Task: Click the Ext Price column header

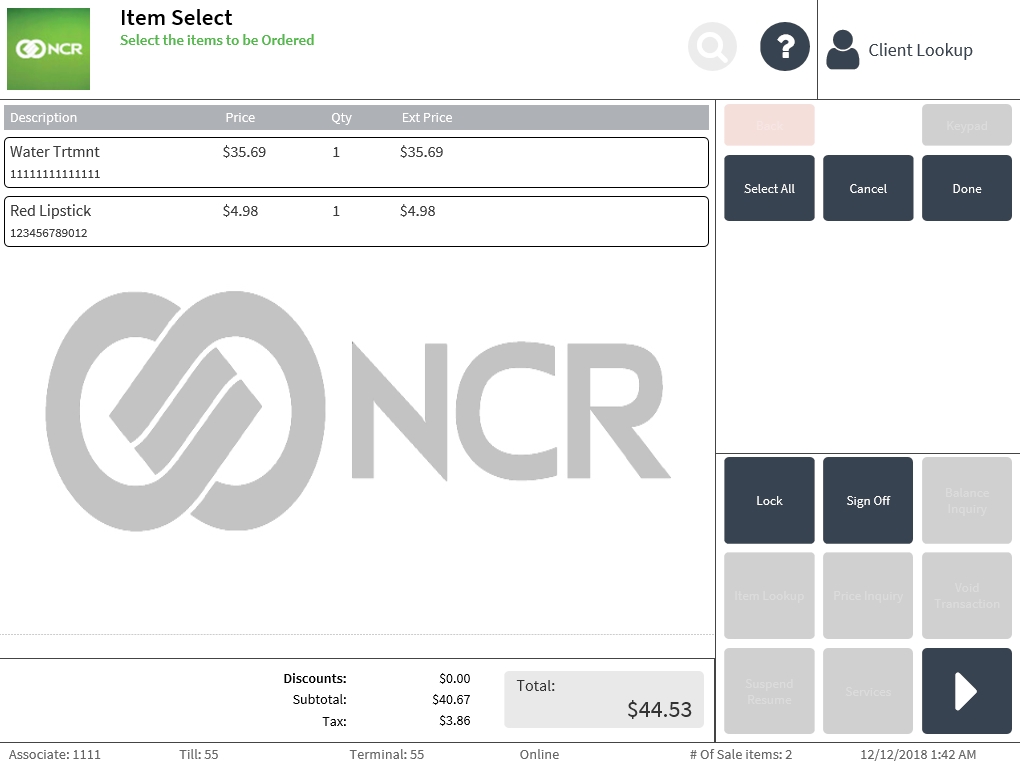Action: pos(427,118)
